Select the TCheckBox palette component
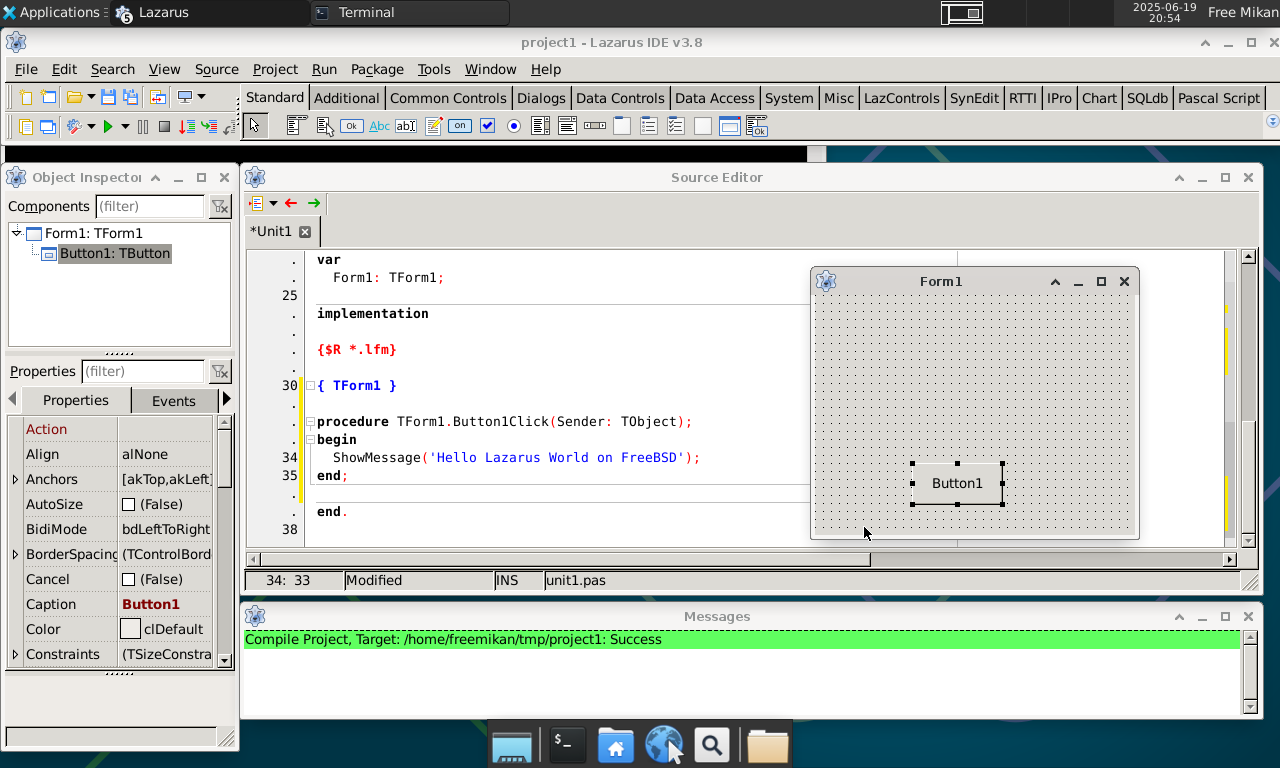Screen dimensions: 1280x768 point(487,126)
